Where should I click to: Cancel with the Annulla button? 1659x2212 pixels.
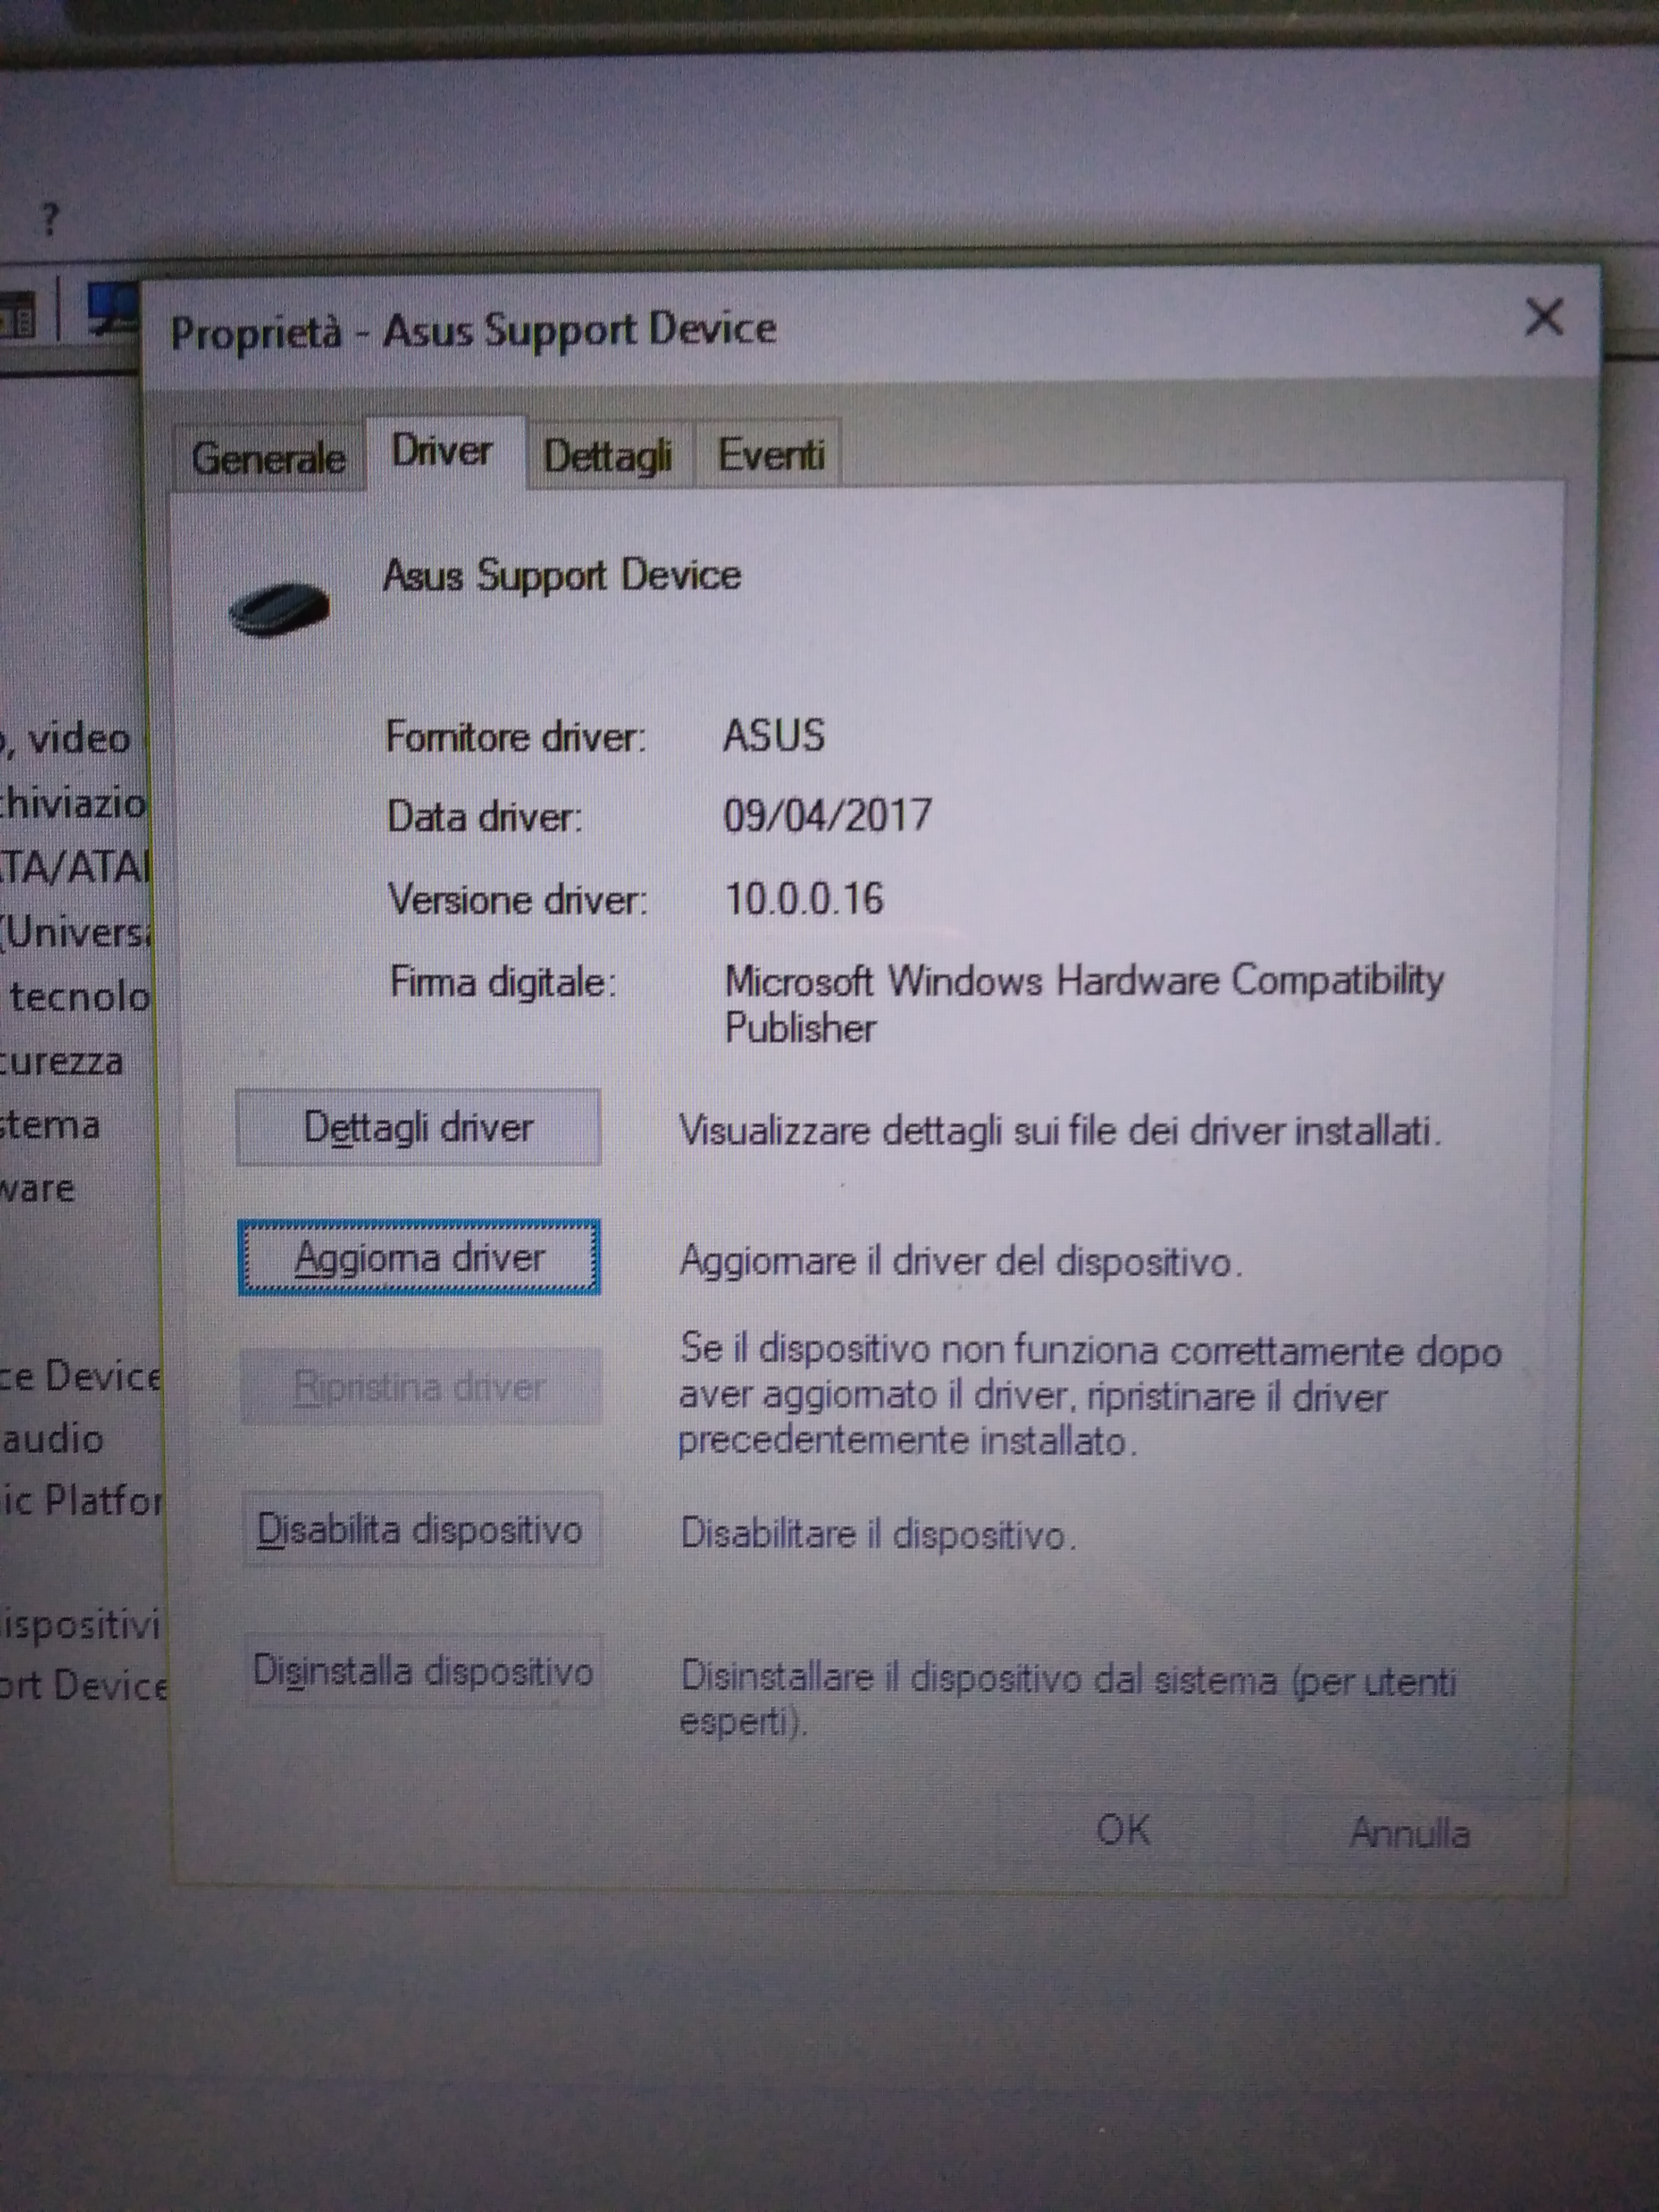pos(1410,1833)
